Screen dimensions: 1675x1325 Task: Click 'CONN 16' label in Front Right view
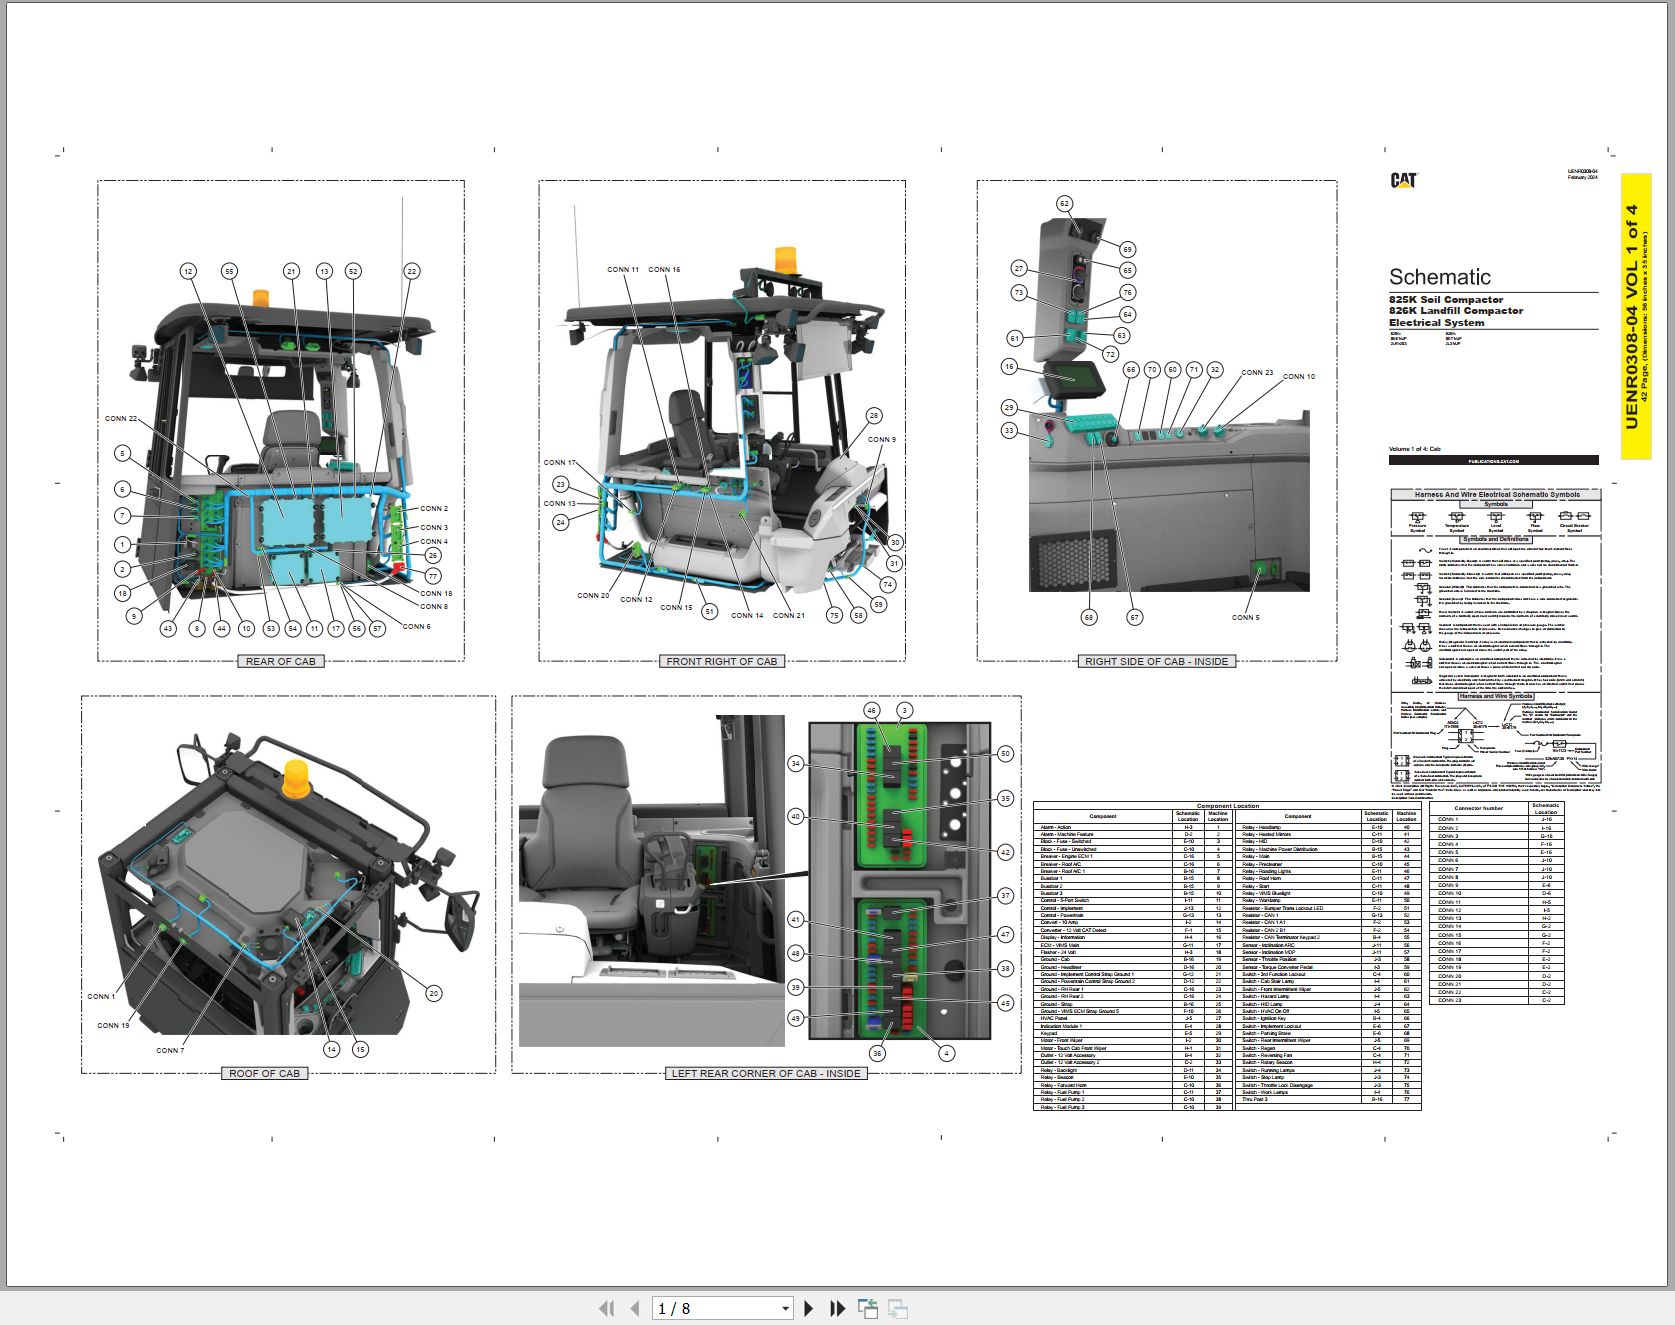coord(664,270)
